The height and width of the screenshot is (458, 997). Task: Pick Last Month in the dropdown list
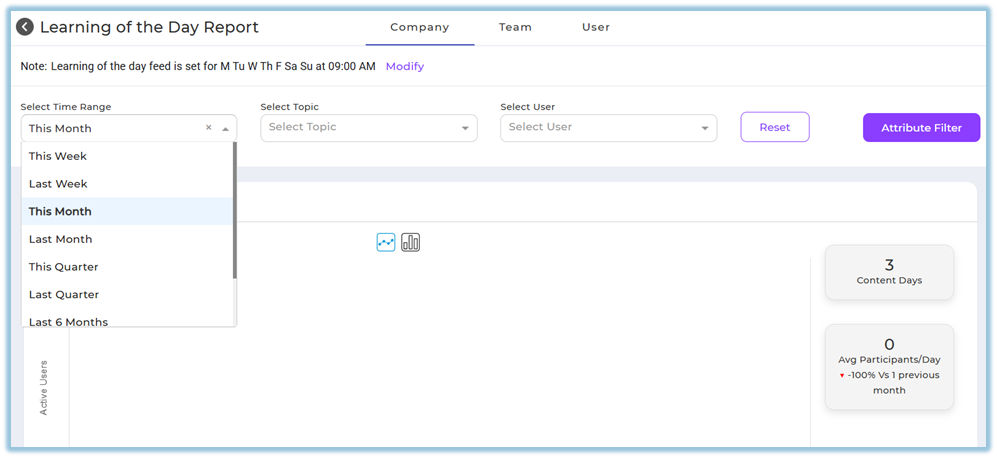point(60,239)
